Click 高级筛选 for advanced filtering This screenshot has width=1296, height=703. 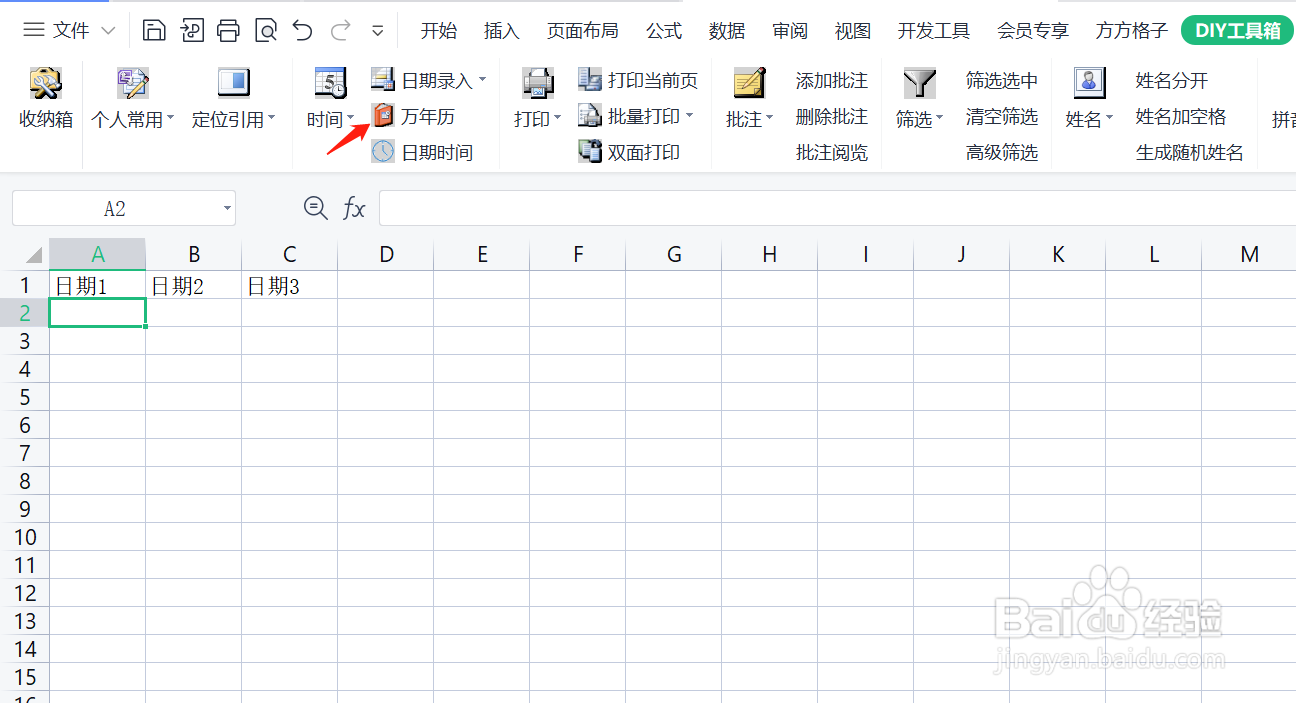[x=1002, y=152]
